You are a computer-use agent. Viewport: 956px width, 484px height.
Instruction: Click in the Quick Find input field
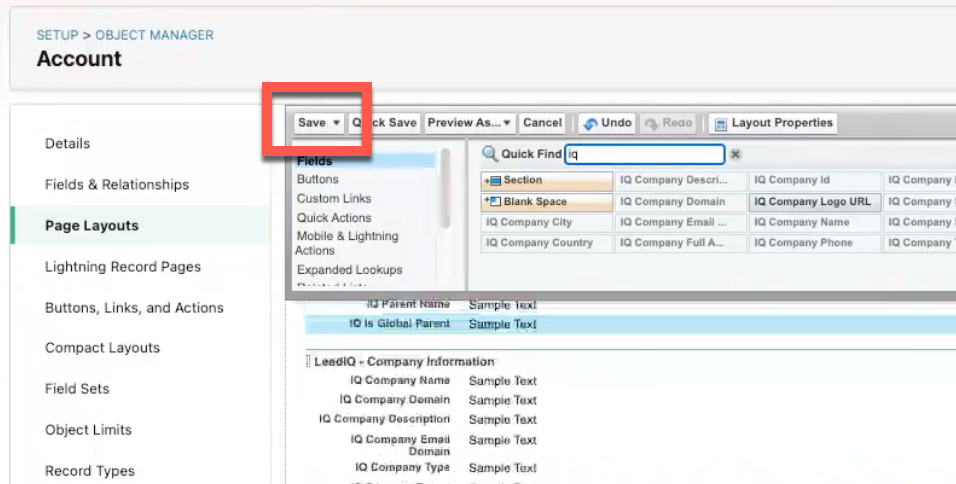click(644, 155)
